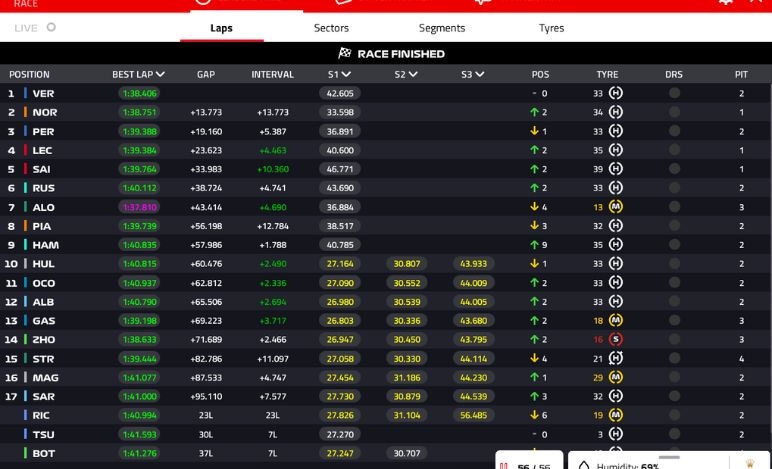Switch to the Sectors tab
This screenshot has width=772, height=469.
click(x=331, y=28)
